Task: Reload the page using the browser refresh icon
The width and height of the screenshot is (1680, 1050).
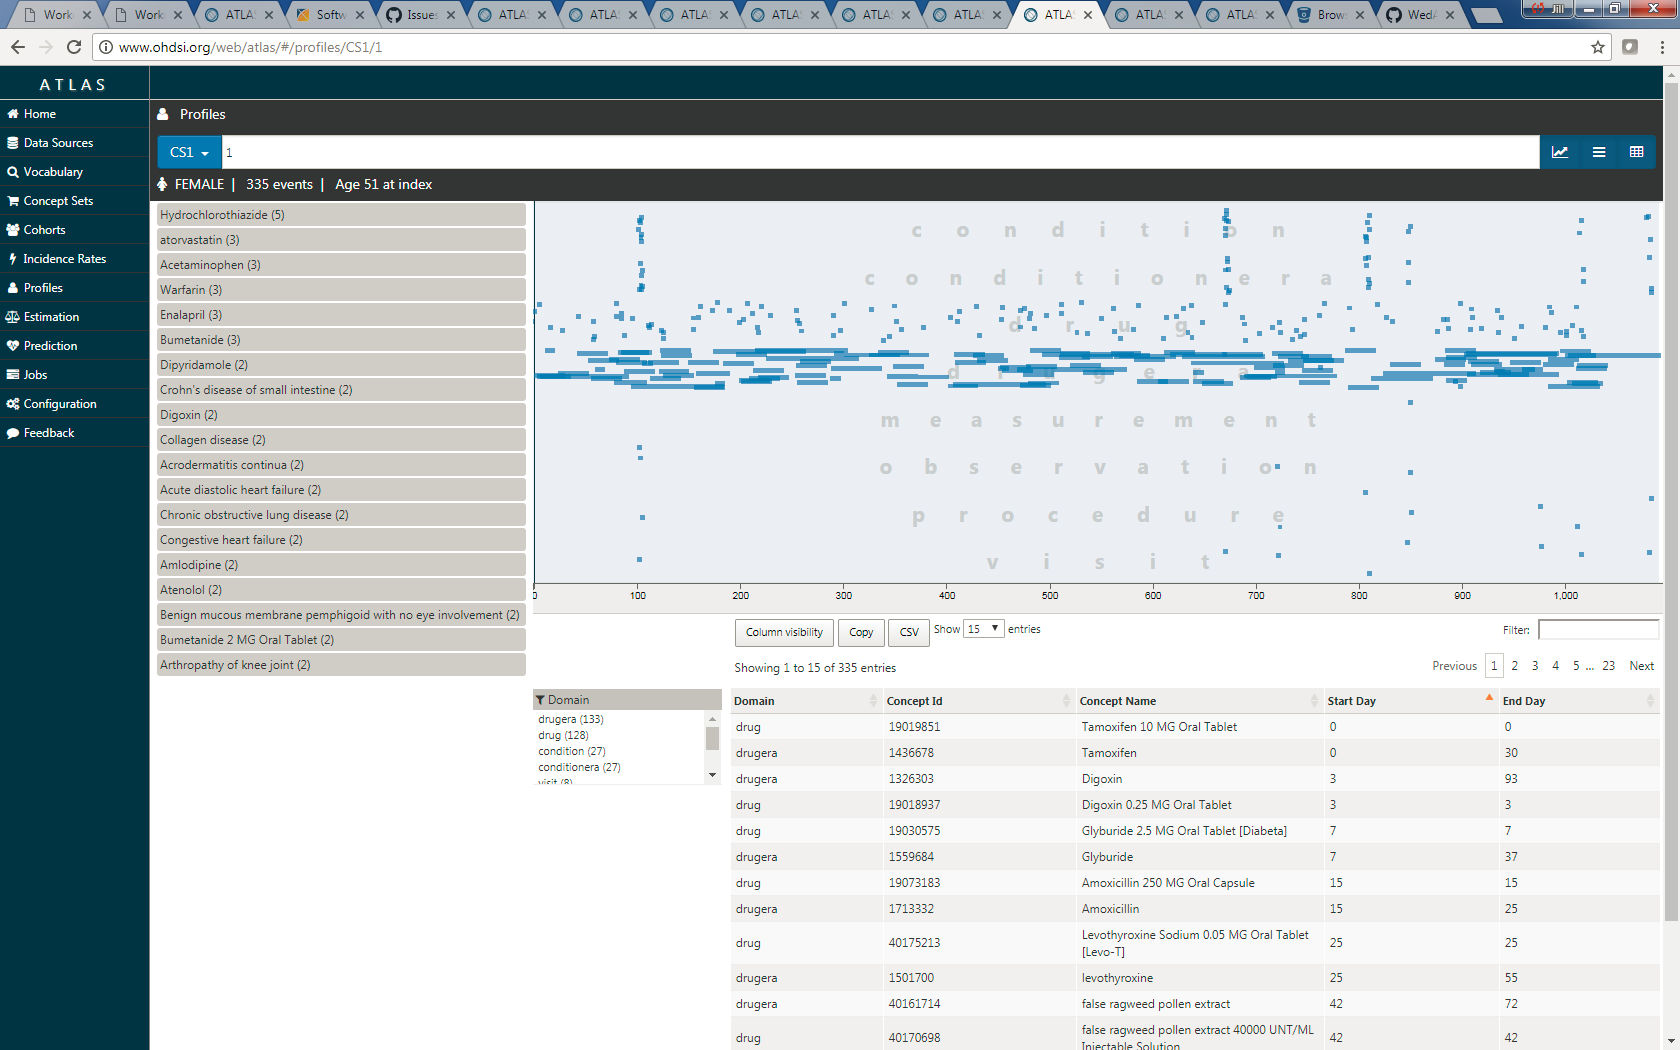Action: tap(74, 47)
